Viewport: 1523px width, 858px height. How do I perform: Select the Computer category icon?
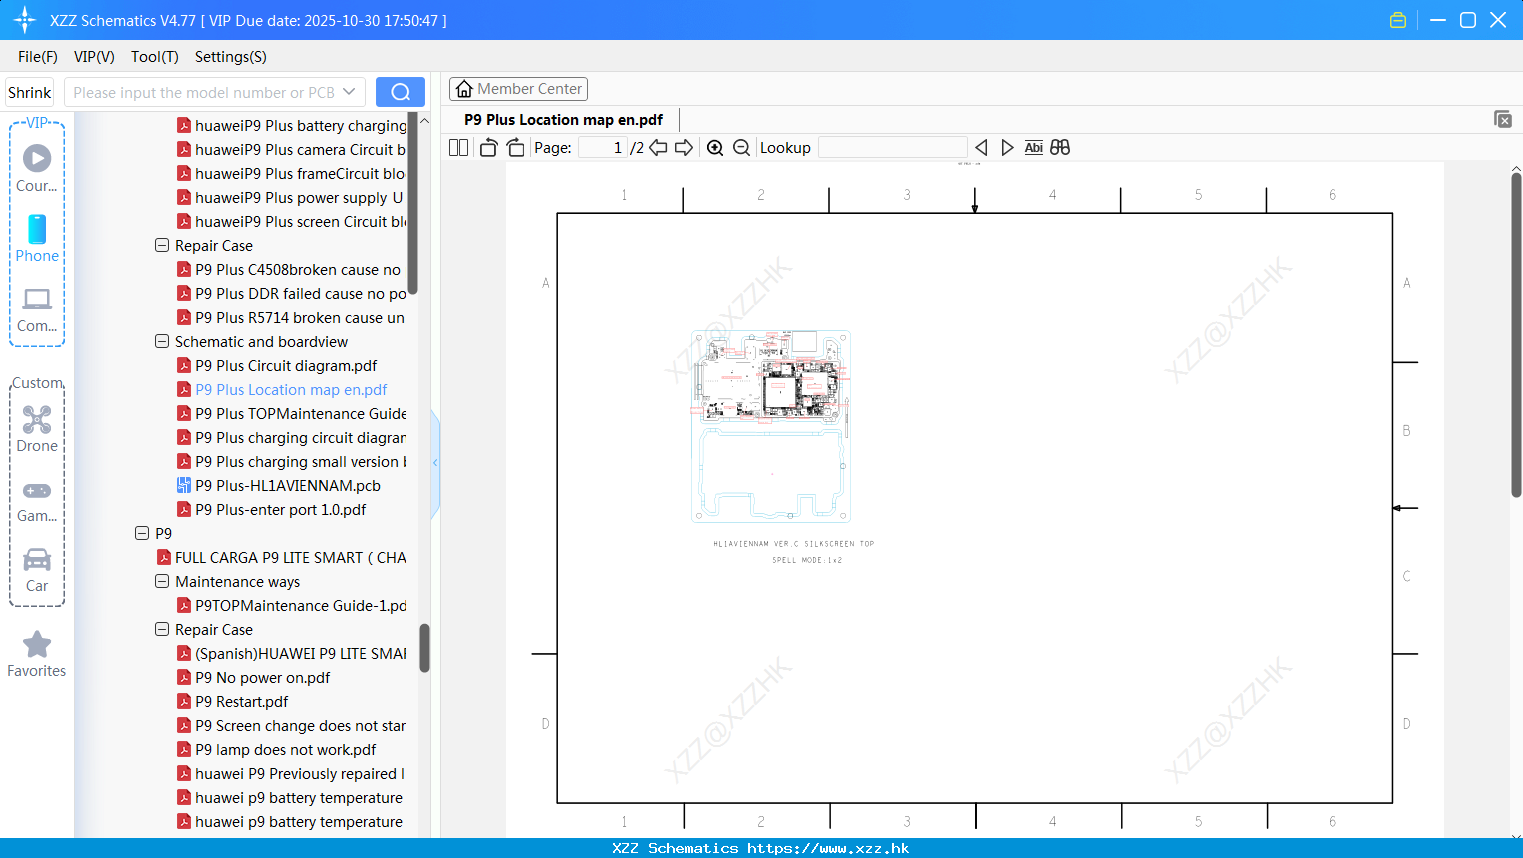[37, 309]
